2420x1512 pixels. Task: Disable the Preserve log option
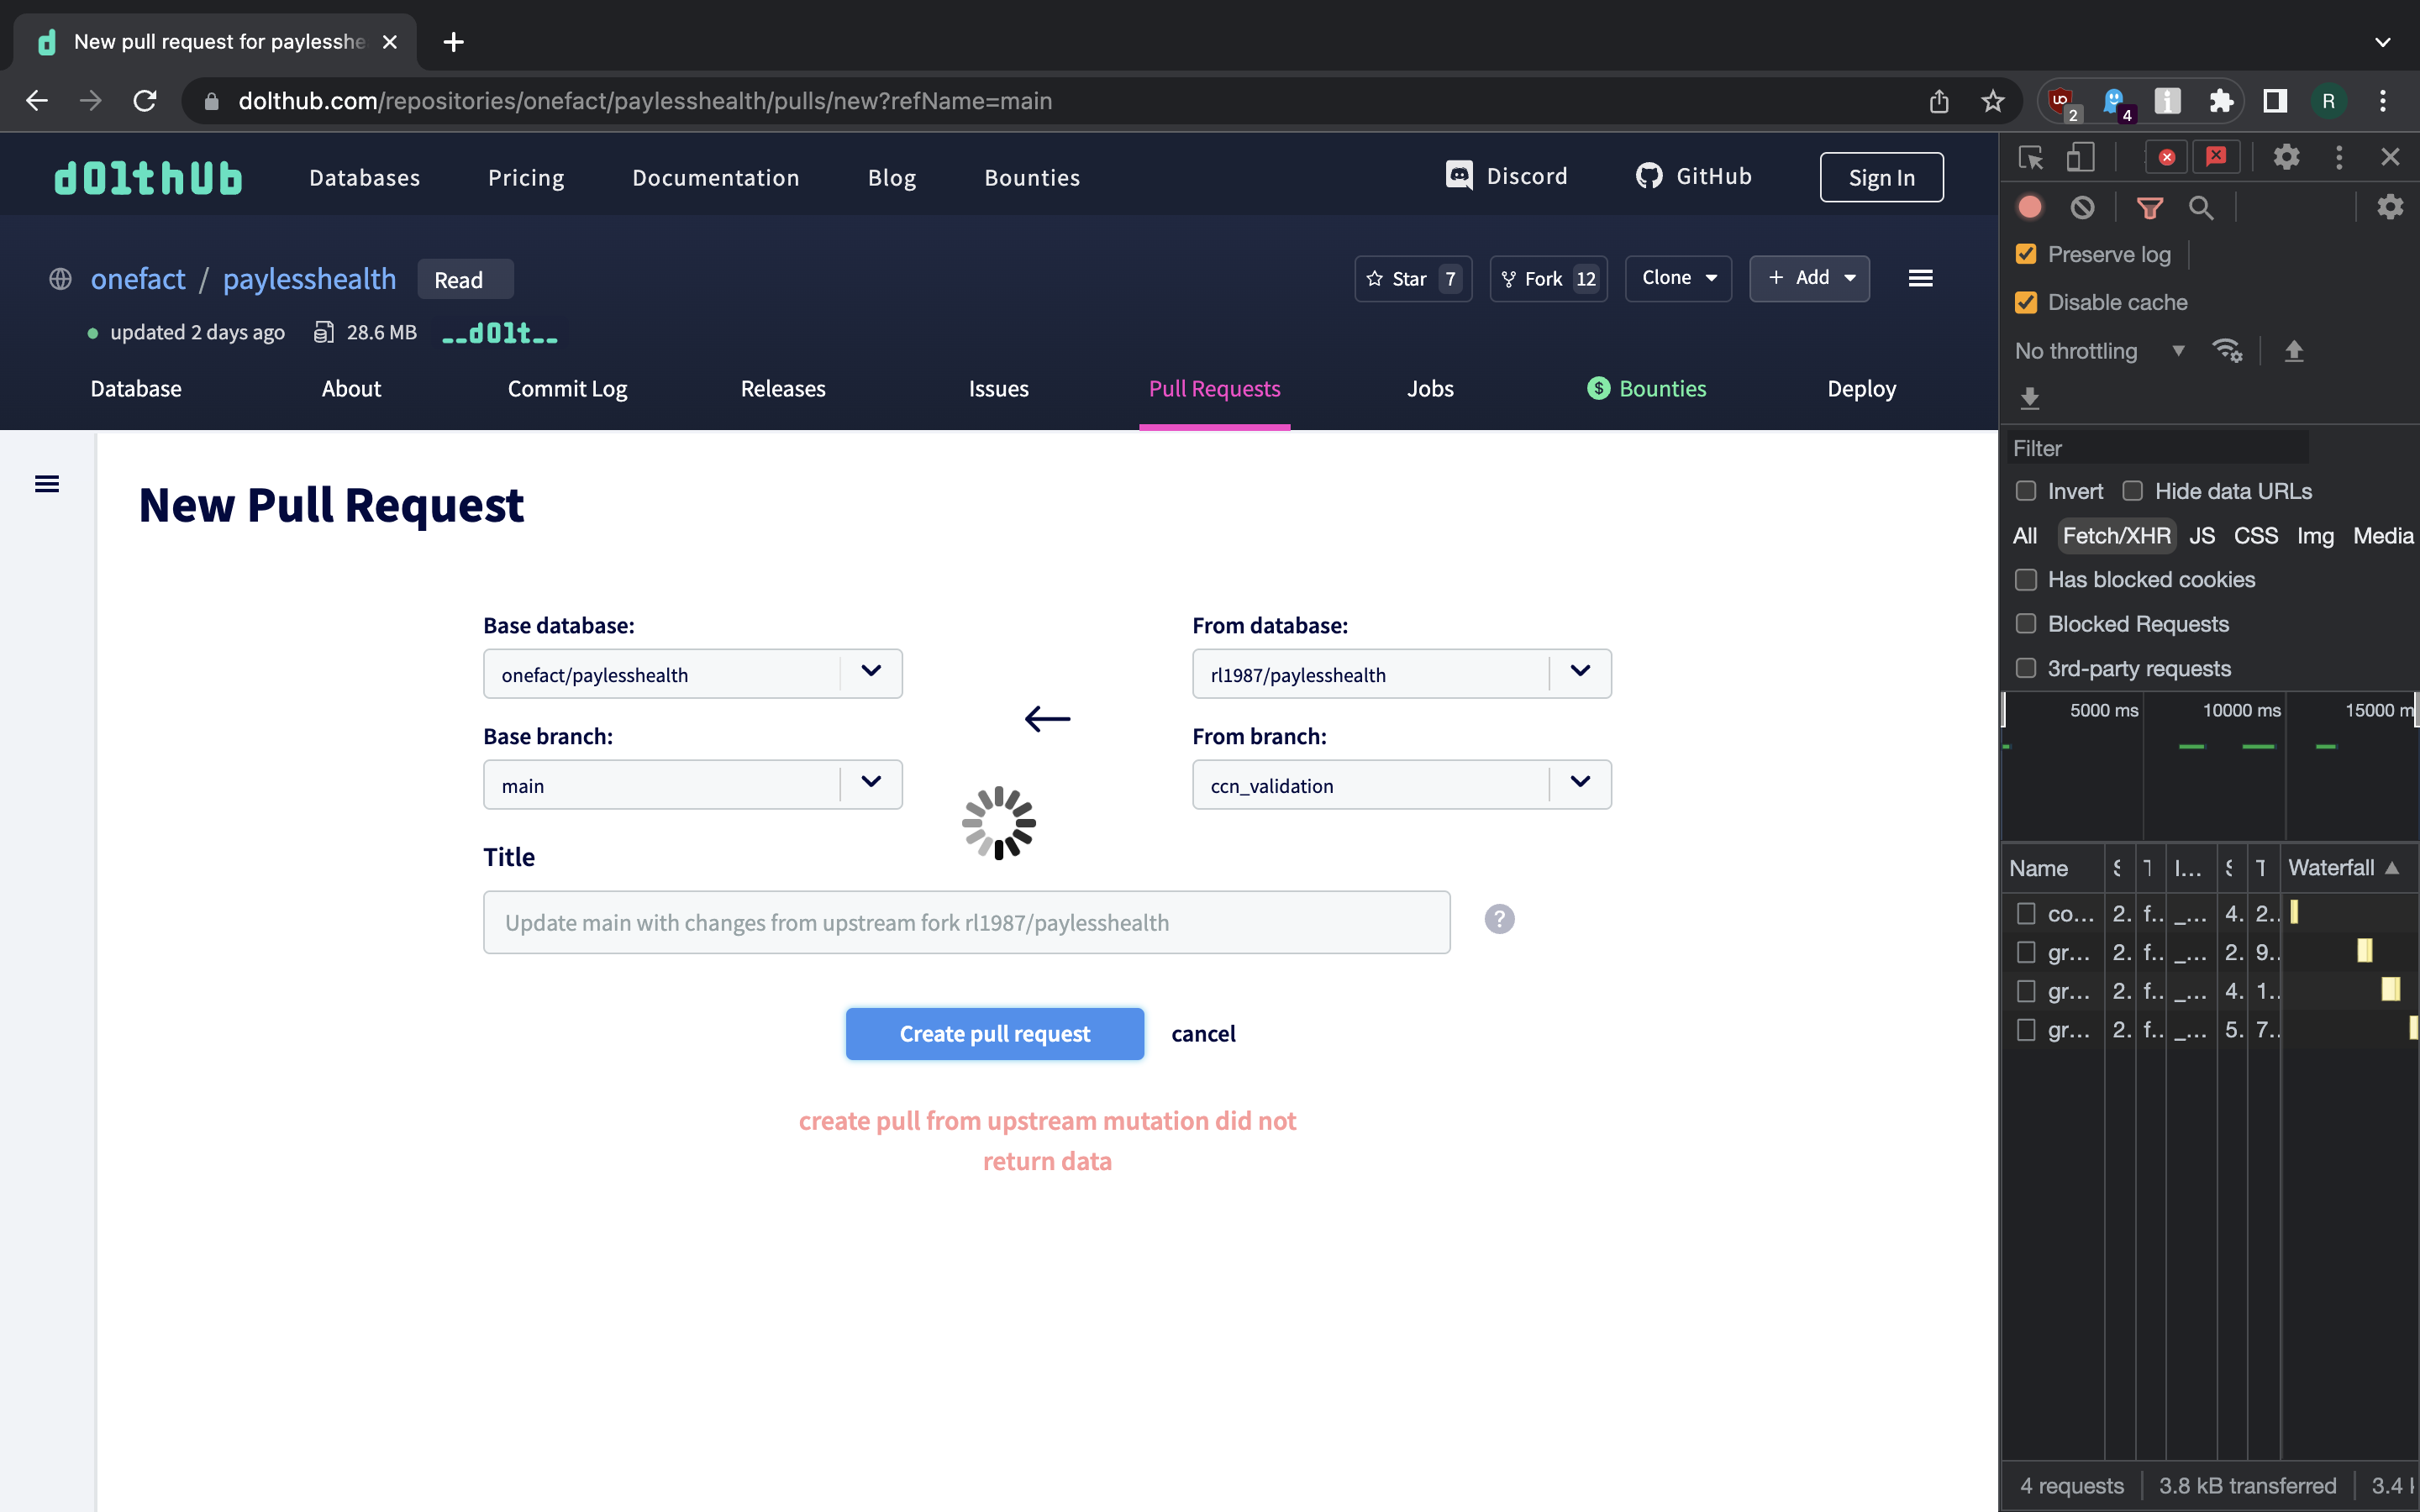tap(2027, 254)
